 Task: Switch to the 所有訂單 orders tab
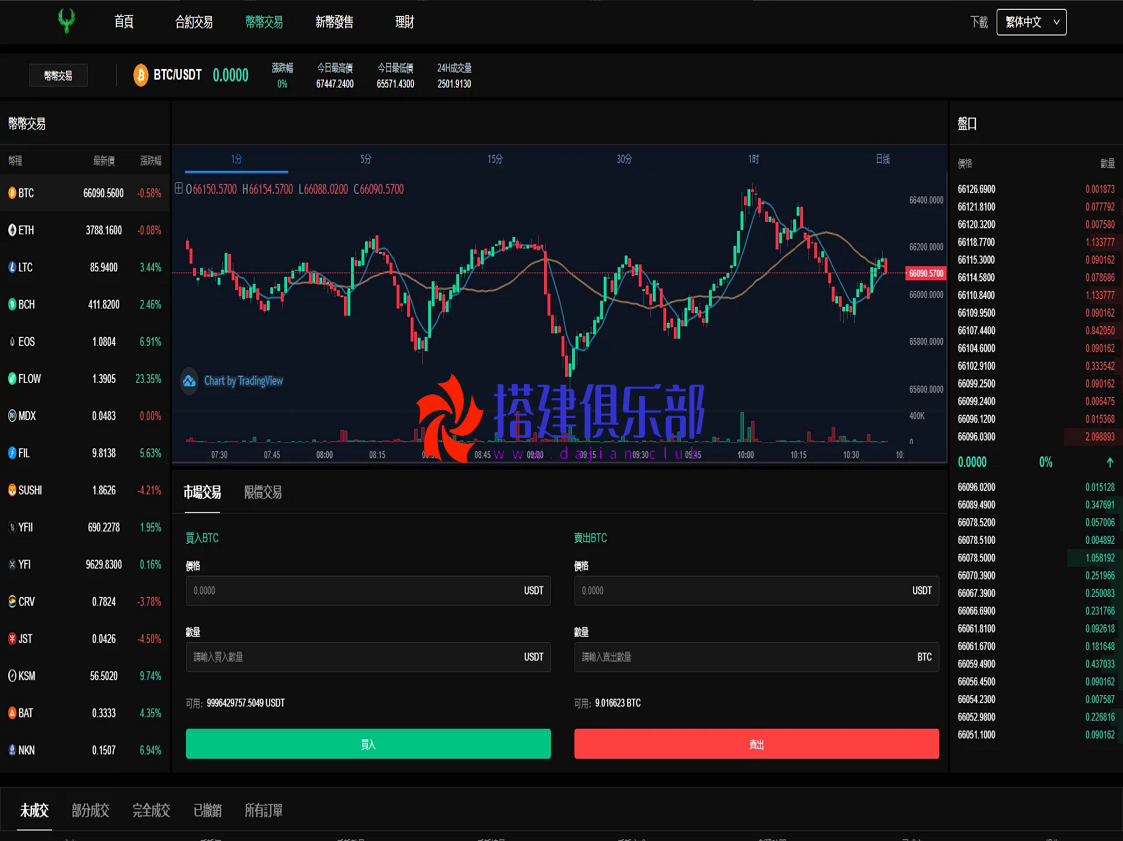(x=264, y=810)
